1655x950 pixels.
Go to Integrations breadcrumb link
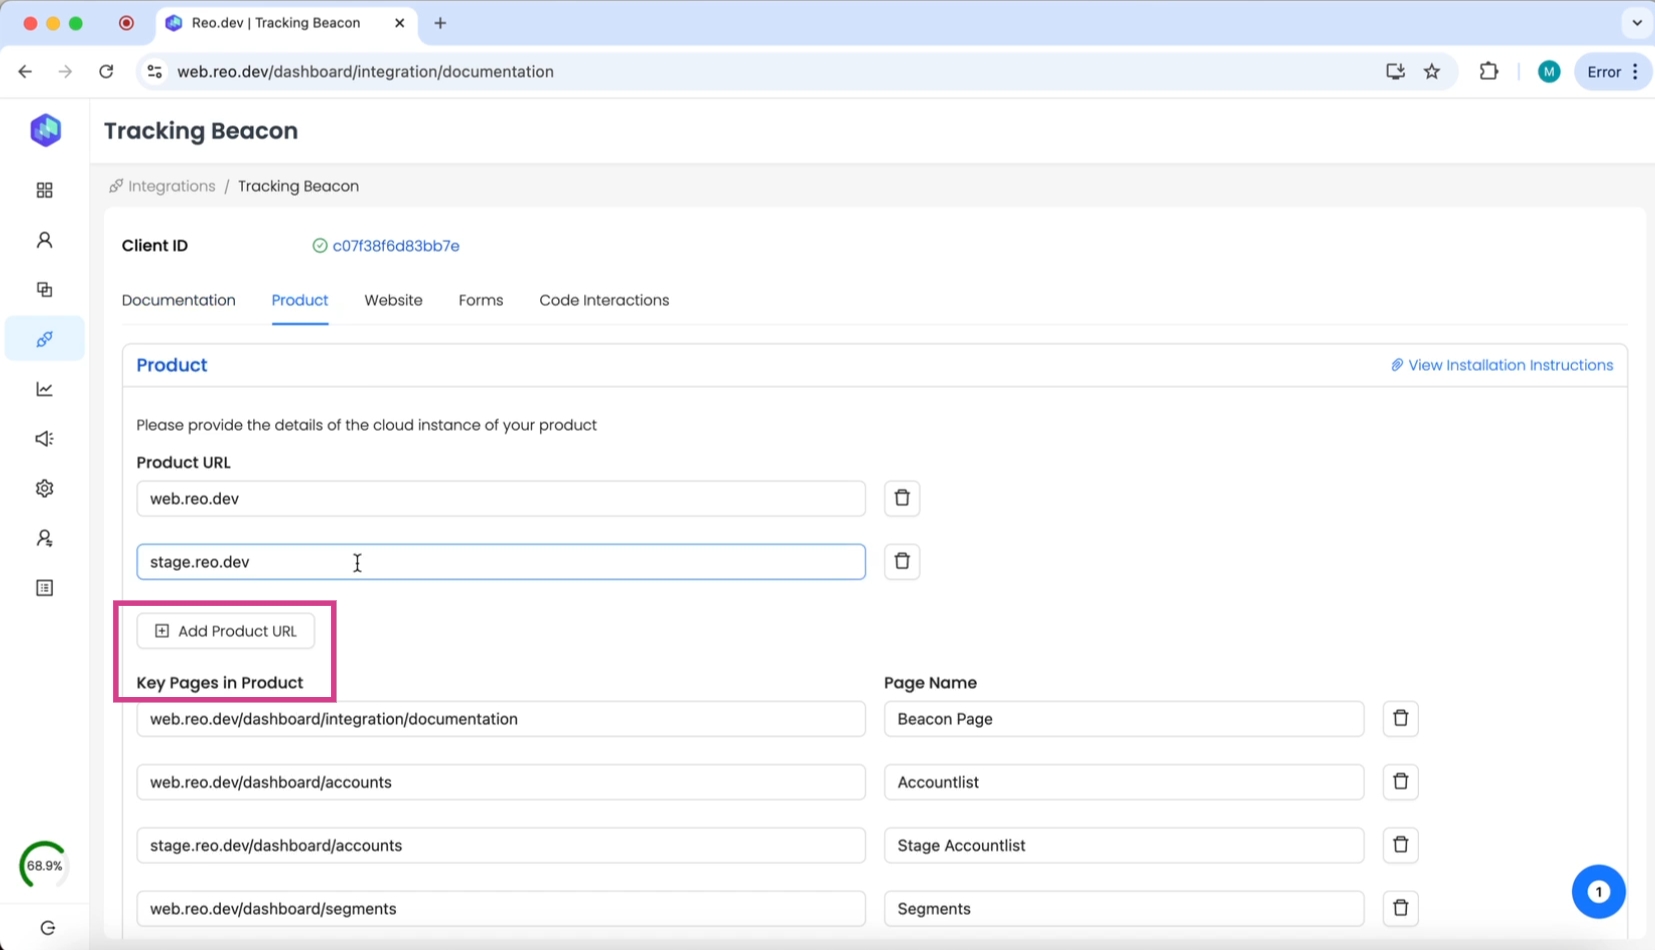tap(171, 186)
